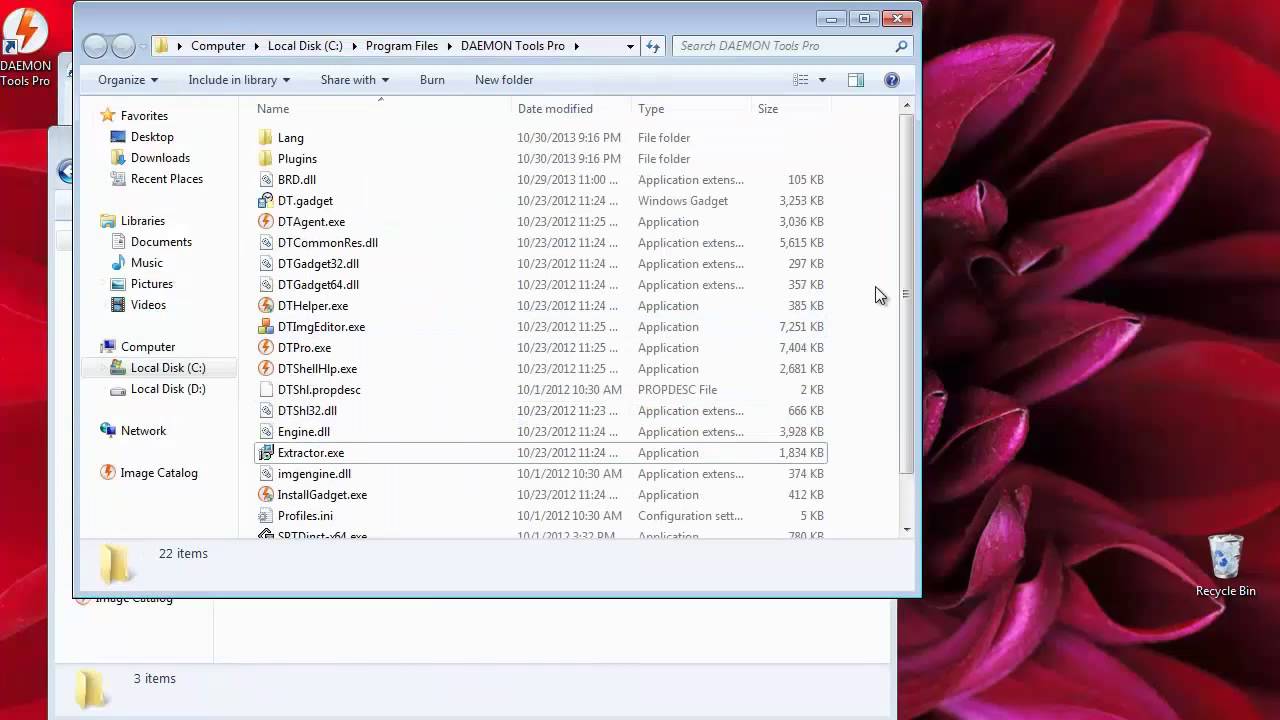Sort by the Date modified column header

(x=555, y=109)
